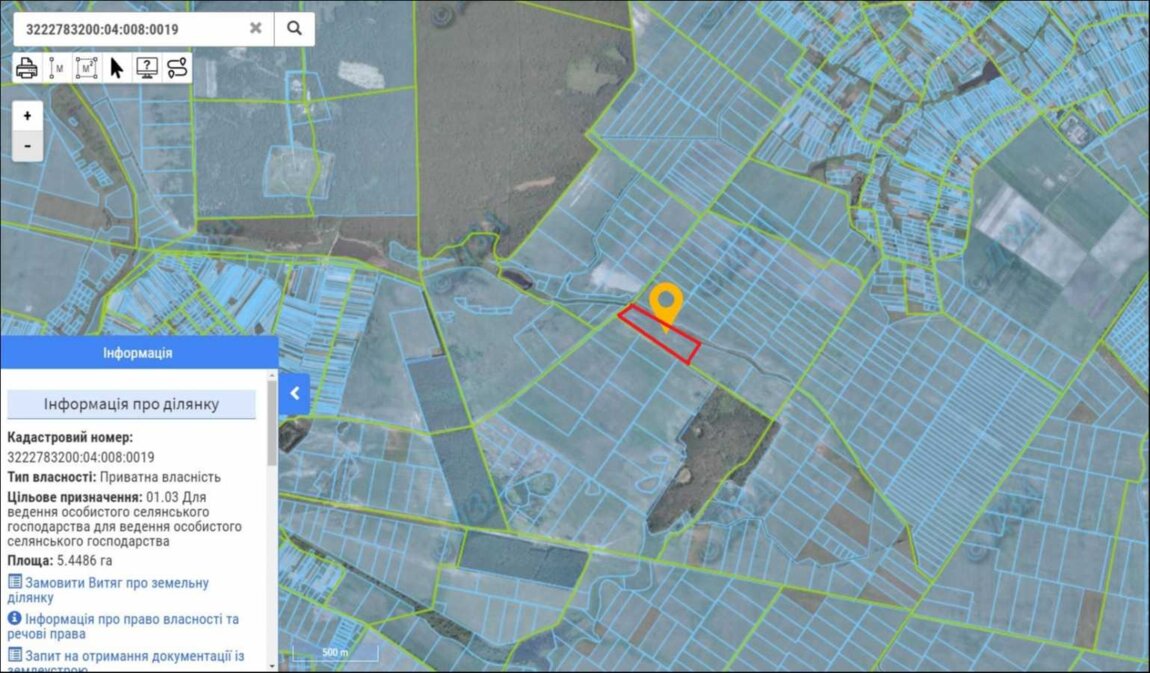
Task: Open the help monitor icon
Action: (147, 68)
